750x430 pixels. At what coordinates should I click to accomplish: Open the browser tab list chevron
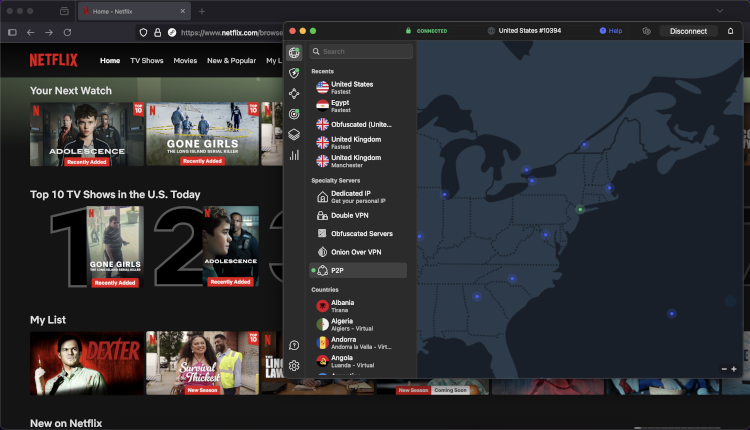coord(720,11)
